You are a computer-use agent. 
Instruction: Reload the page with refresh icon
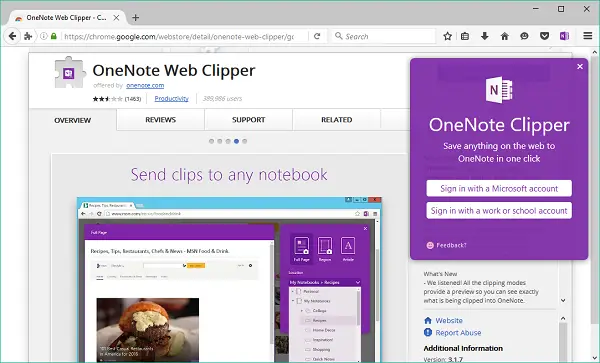(x=317, y=36)
